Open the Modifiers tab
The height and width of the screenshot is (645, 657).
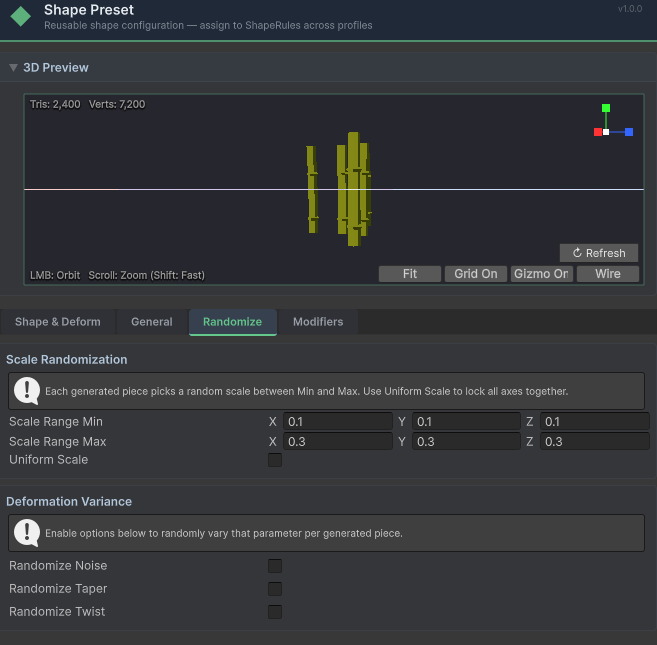(318, 322)
